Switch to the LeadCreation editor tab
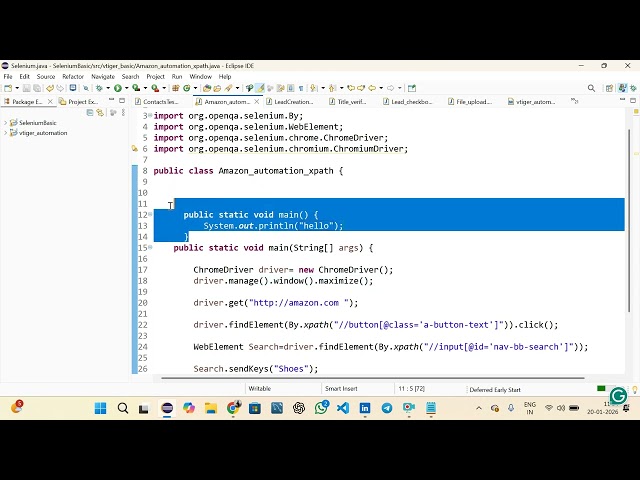The image size is (640, 480). (x=292, y=101)
